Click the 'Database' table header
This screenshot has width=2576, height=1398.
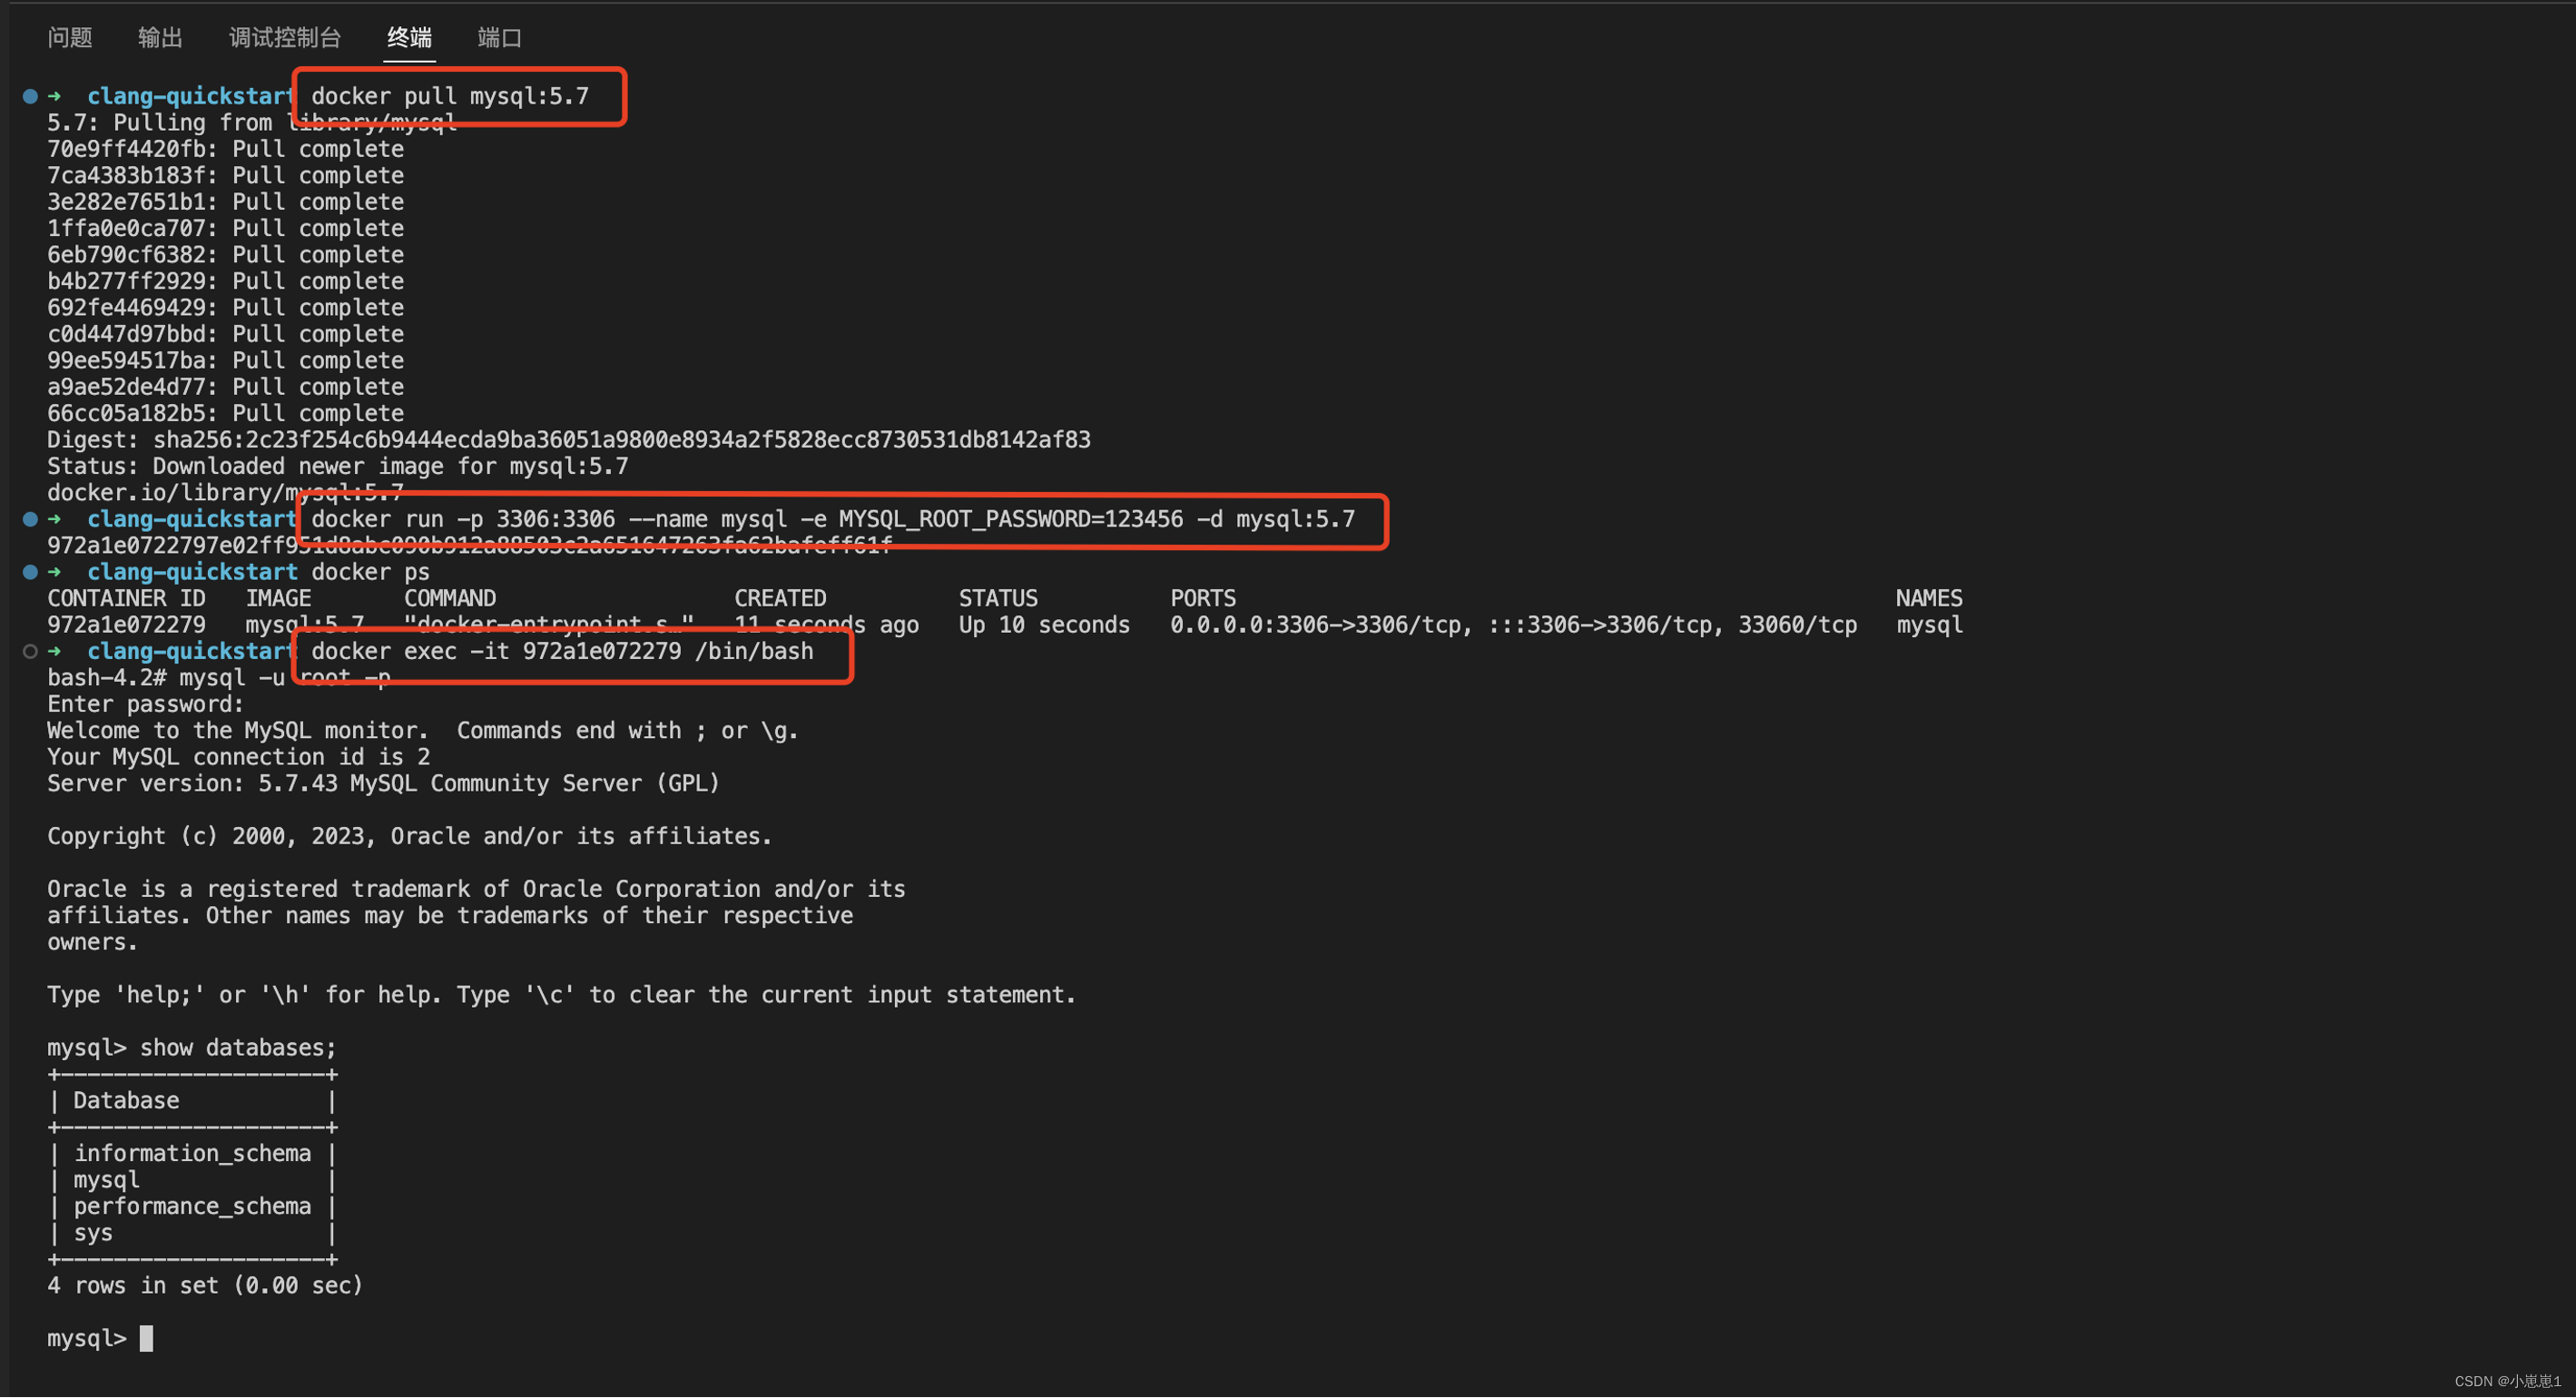[x=126, y=1101]
